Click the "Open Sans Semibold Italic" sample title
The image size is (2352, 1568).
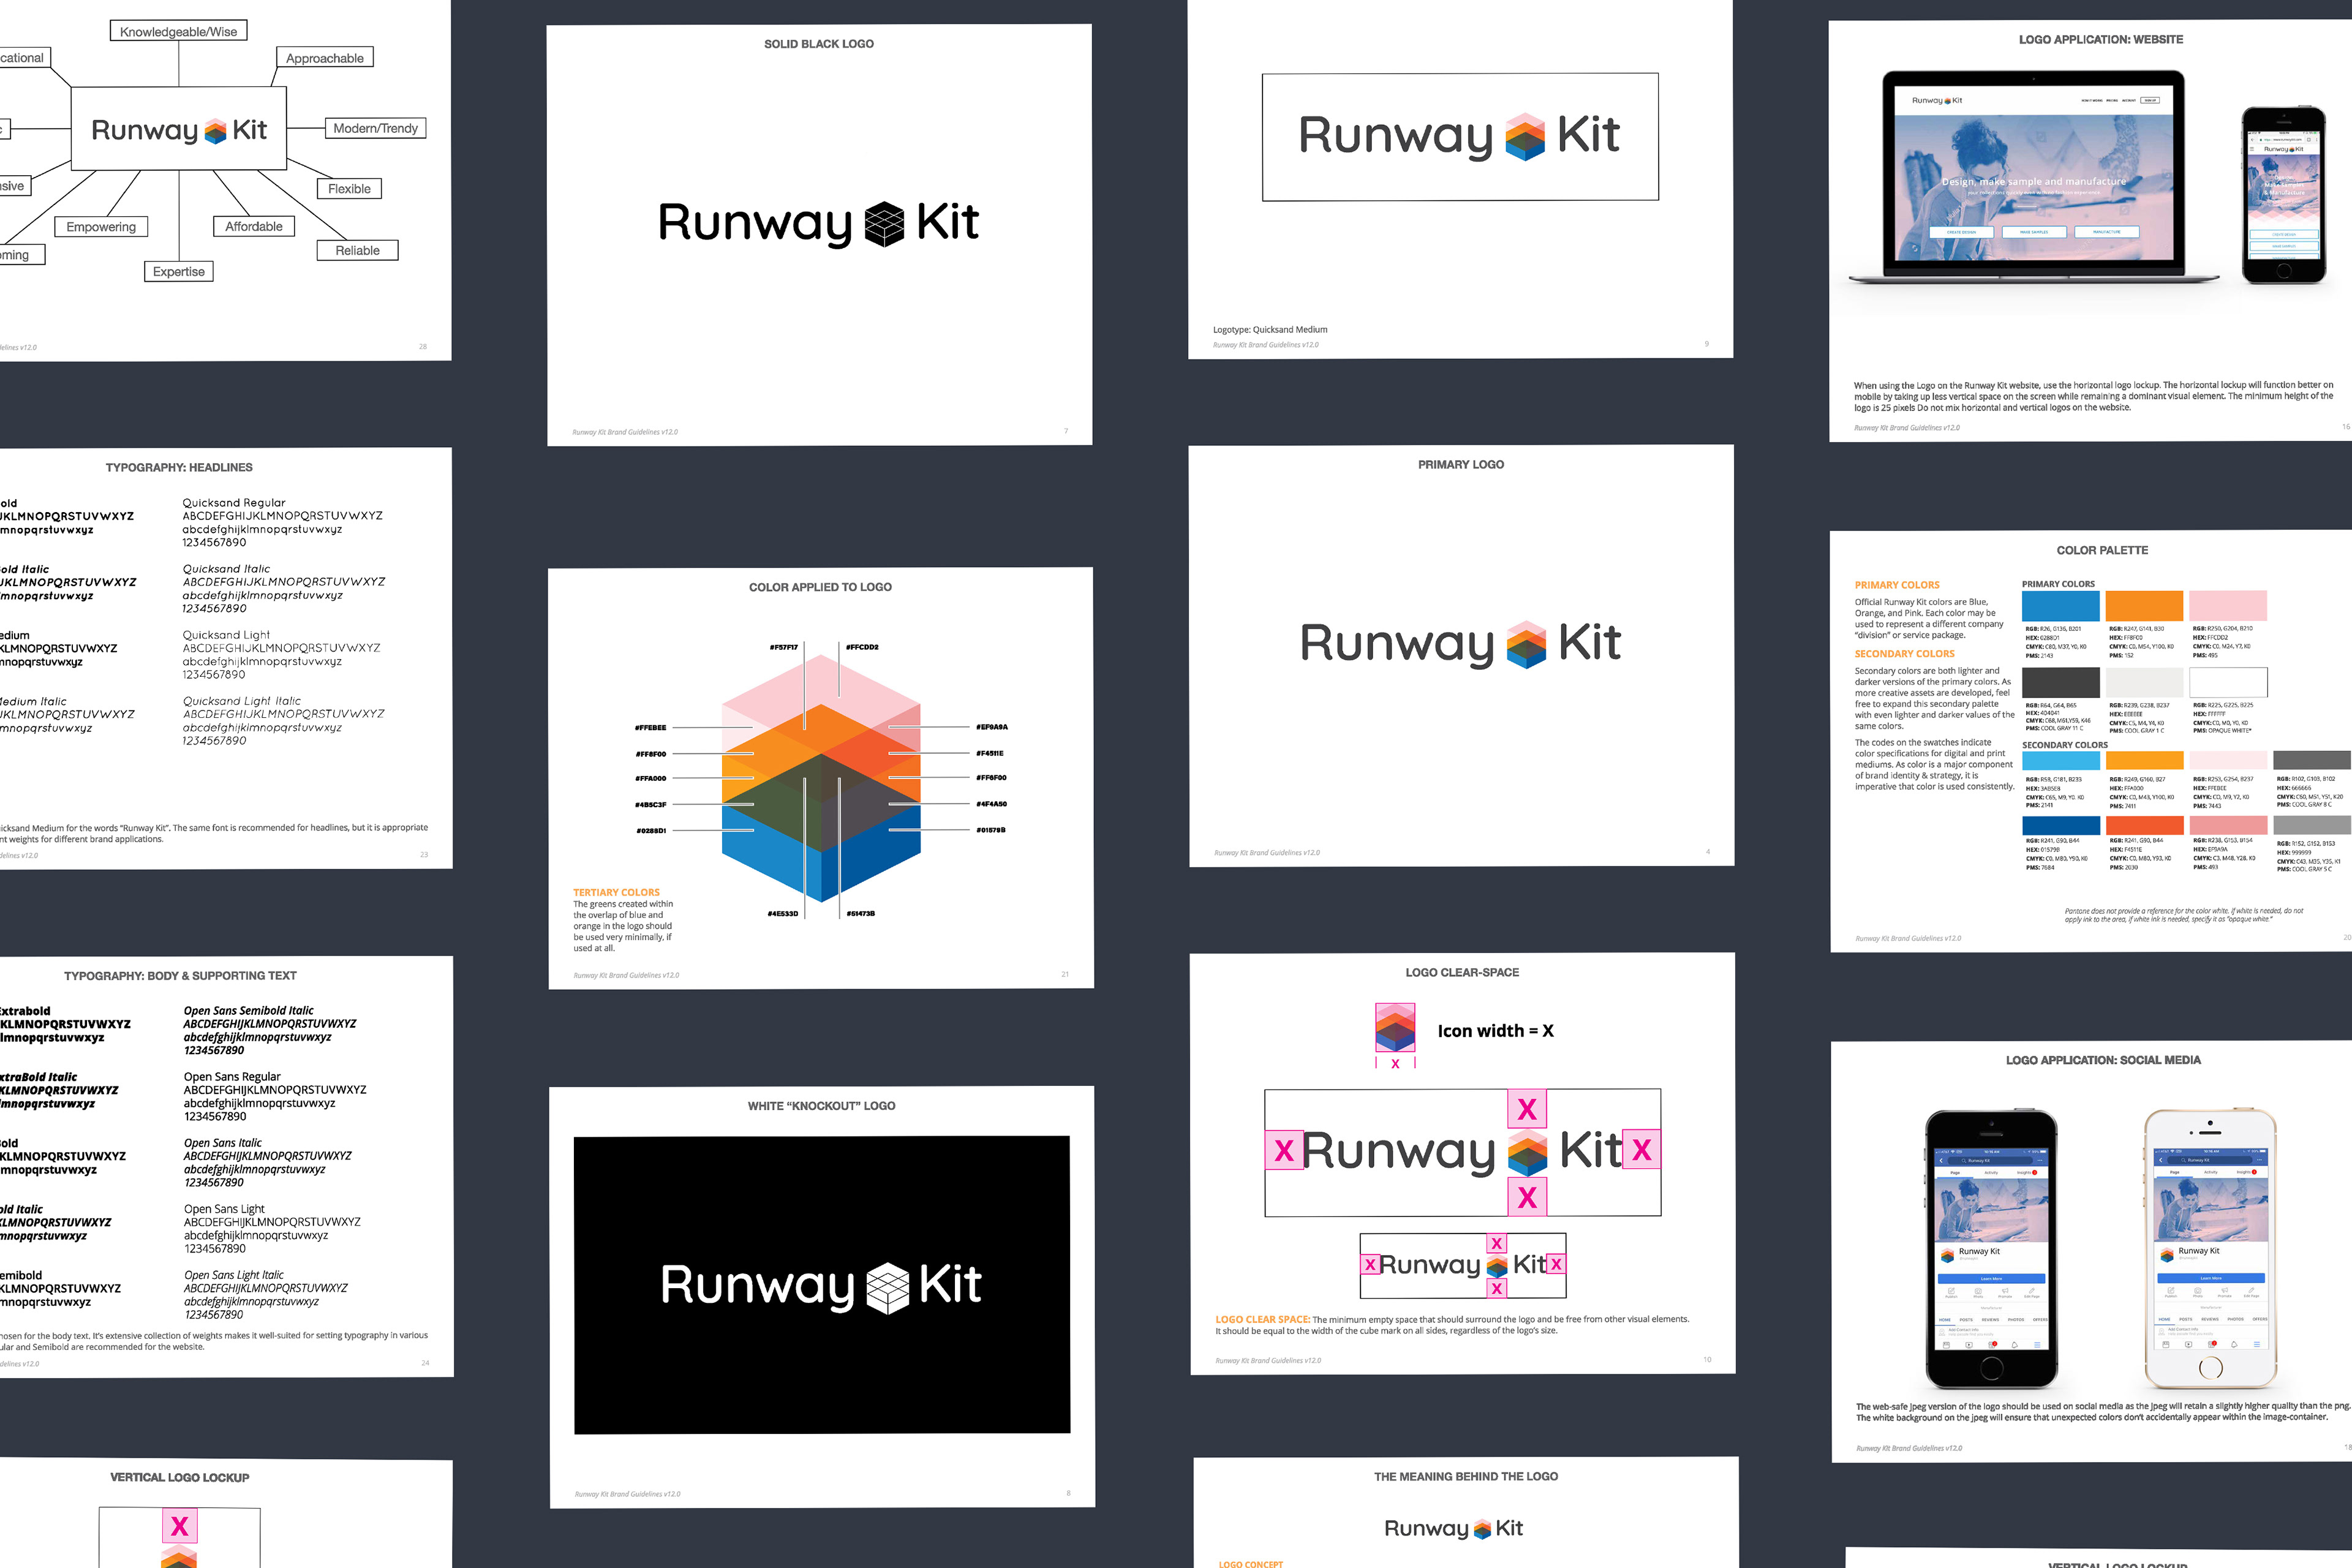[x=248, y=1011]
